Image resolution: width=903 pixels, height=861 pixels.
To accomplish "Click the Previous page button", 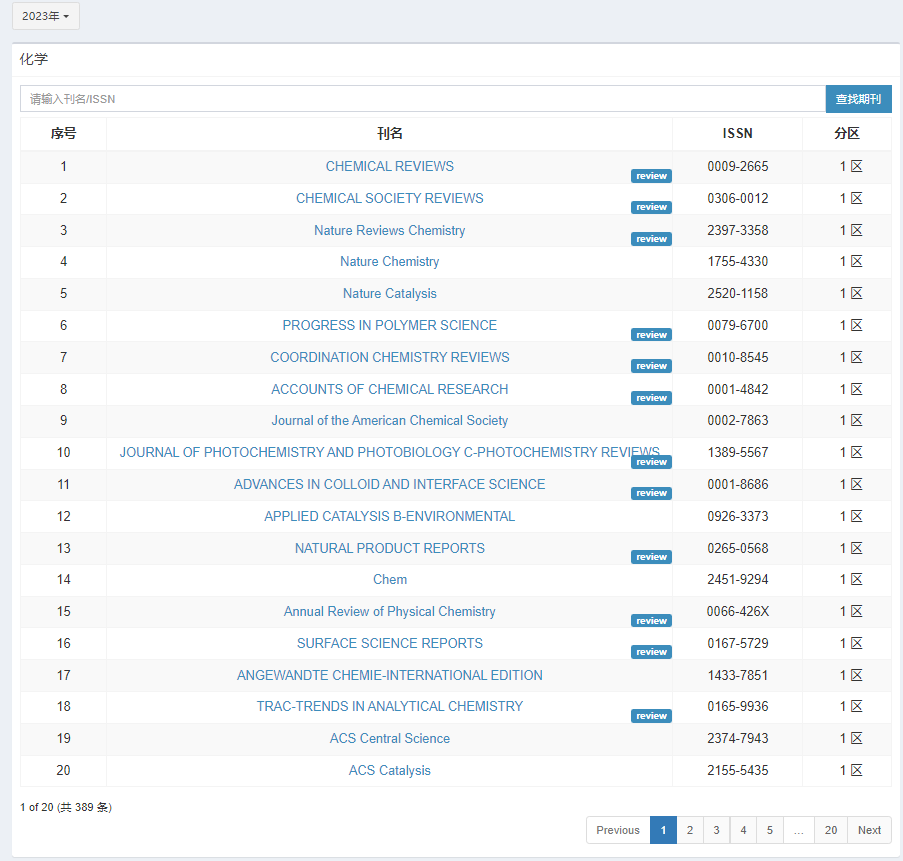I will (x=618, y=830).
